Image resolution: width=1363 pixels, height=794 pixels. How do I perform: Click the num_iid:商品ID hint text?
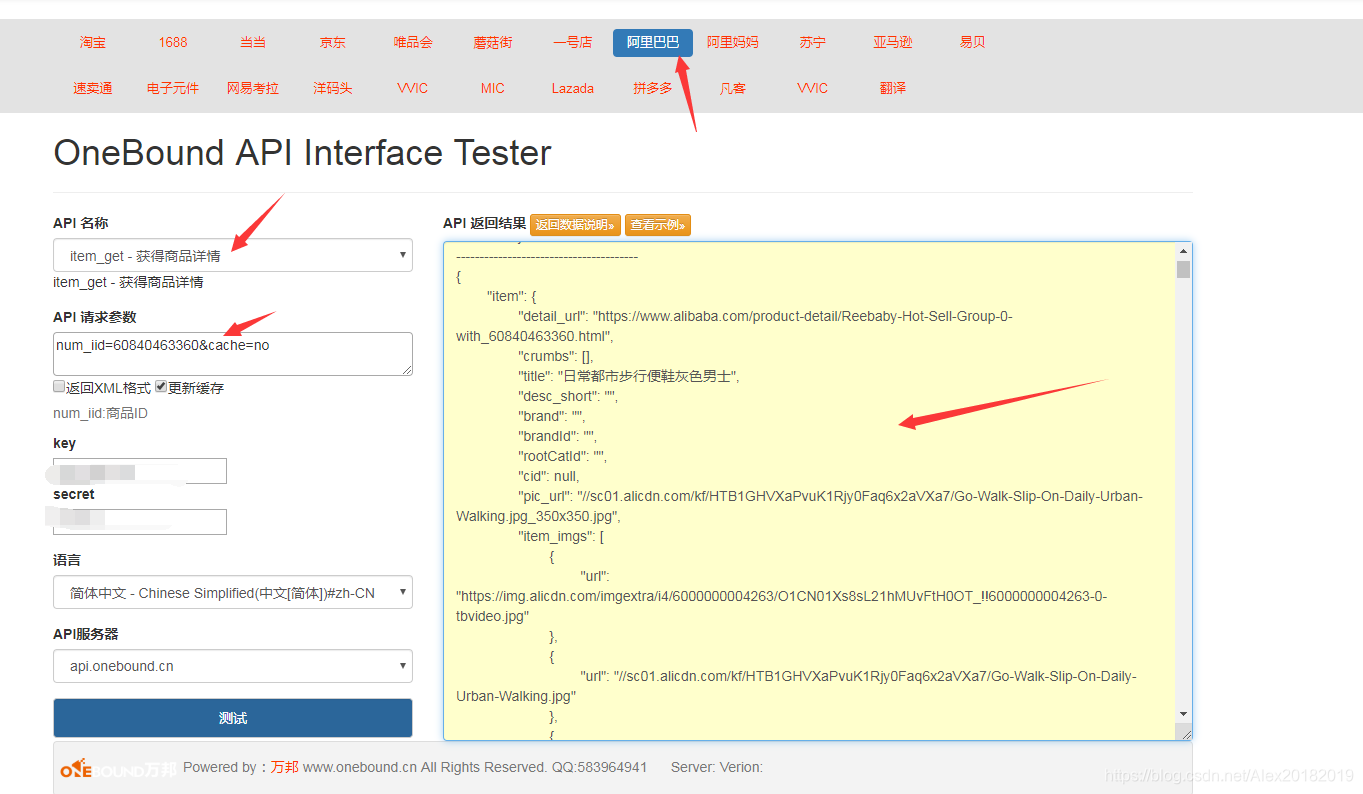click(x=100, y=413)
